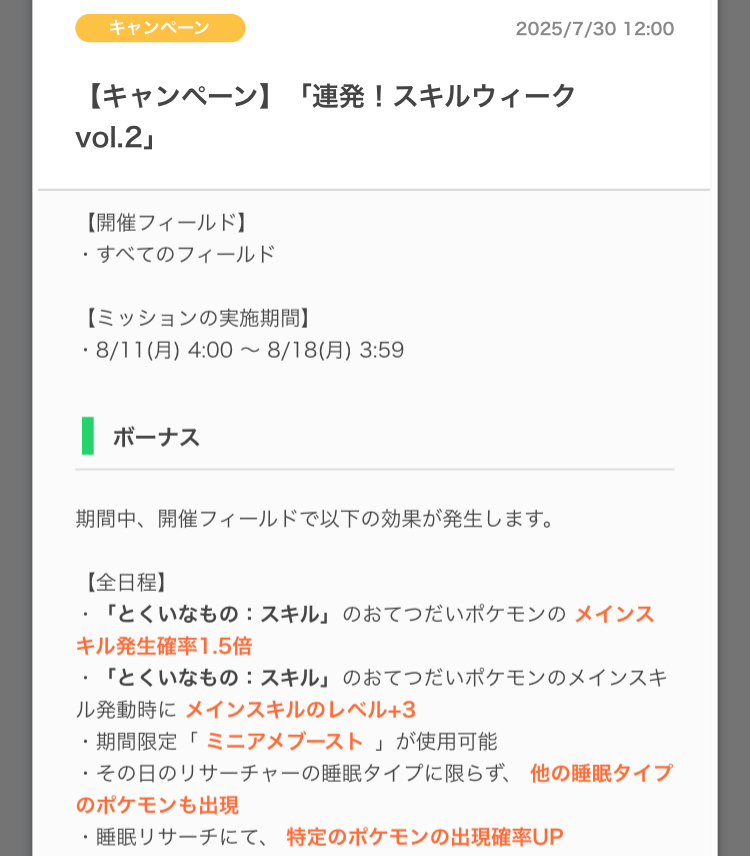The height and width of the screenshot is (856, 750).
Task: Click the first bold 「とくいなもの：スキル」 text
Action: [215, 614]
